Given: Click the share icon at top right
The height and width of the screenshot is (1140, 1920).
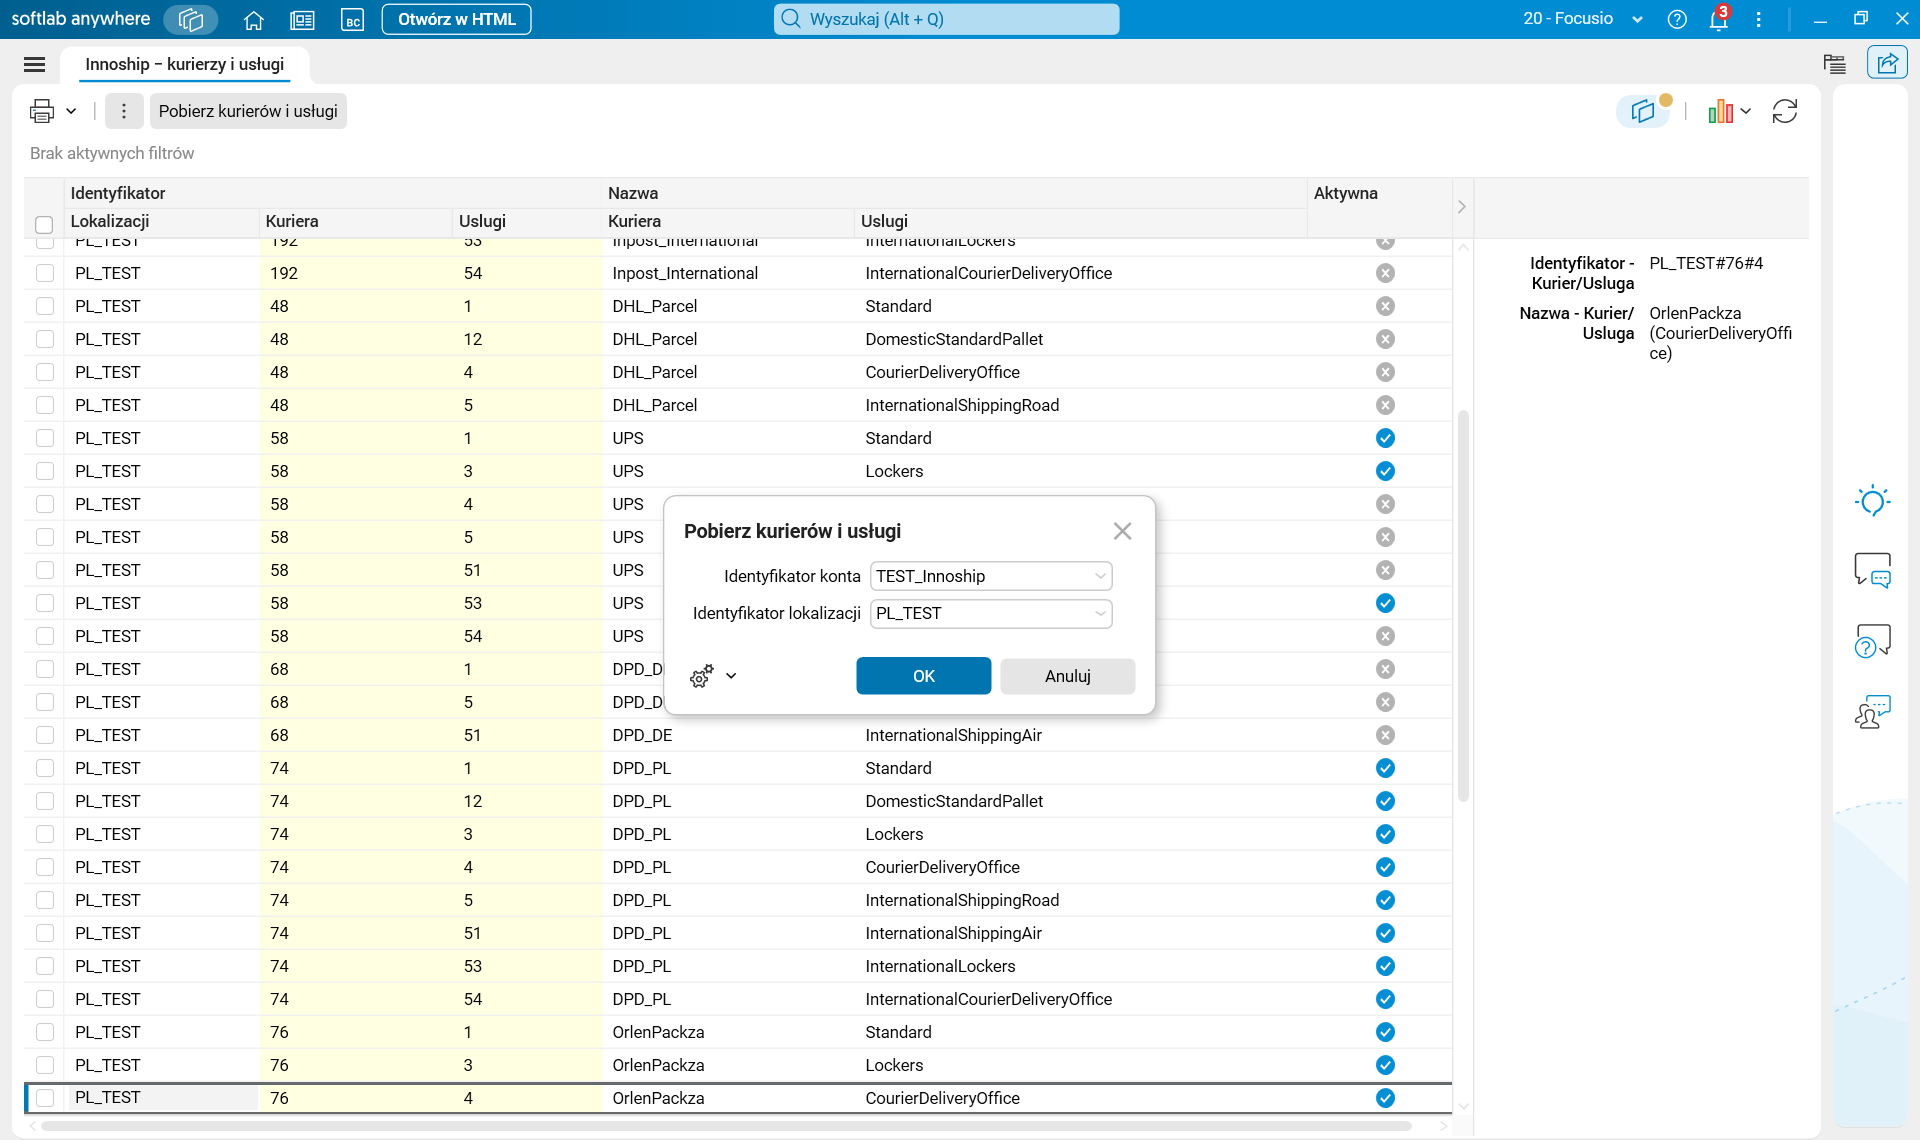Looking at the screenshot, I should tap(1887, 63).
